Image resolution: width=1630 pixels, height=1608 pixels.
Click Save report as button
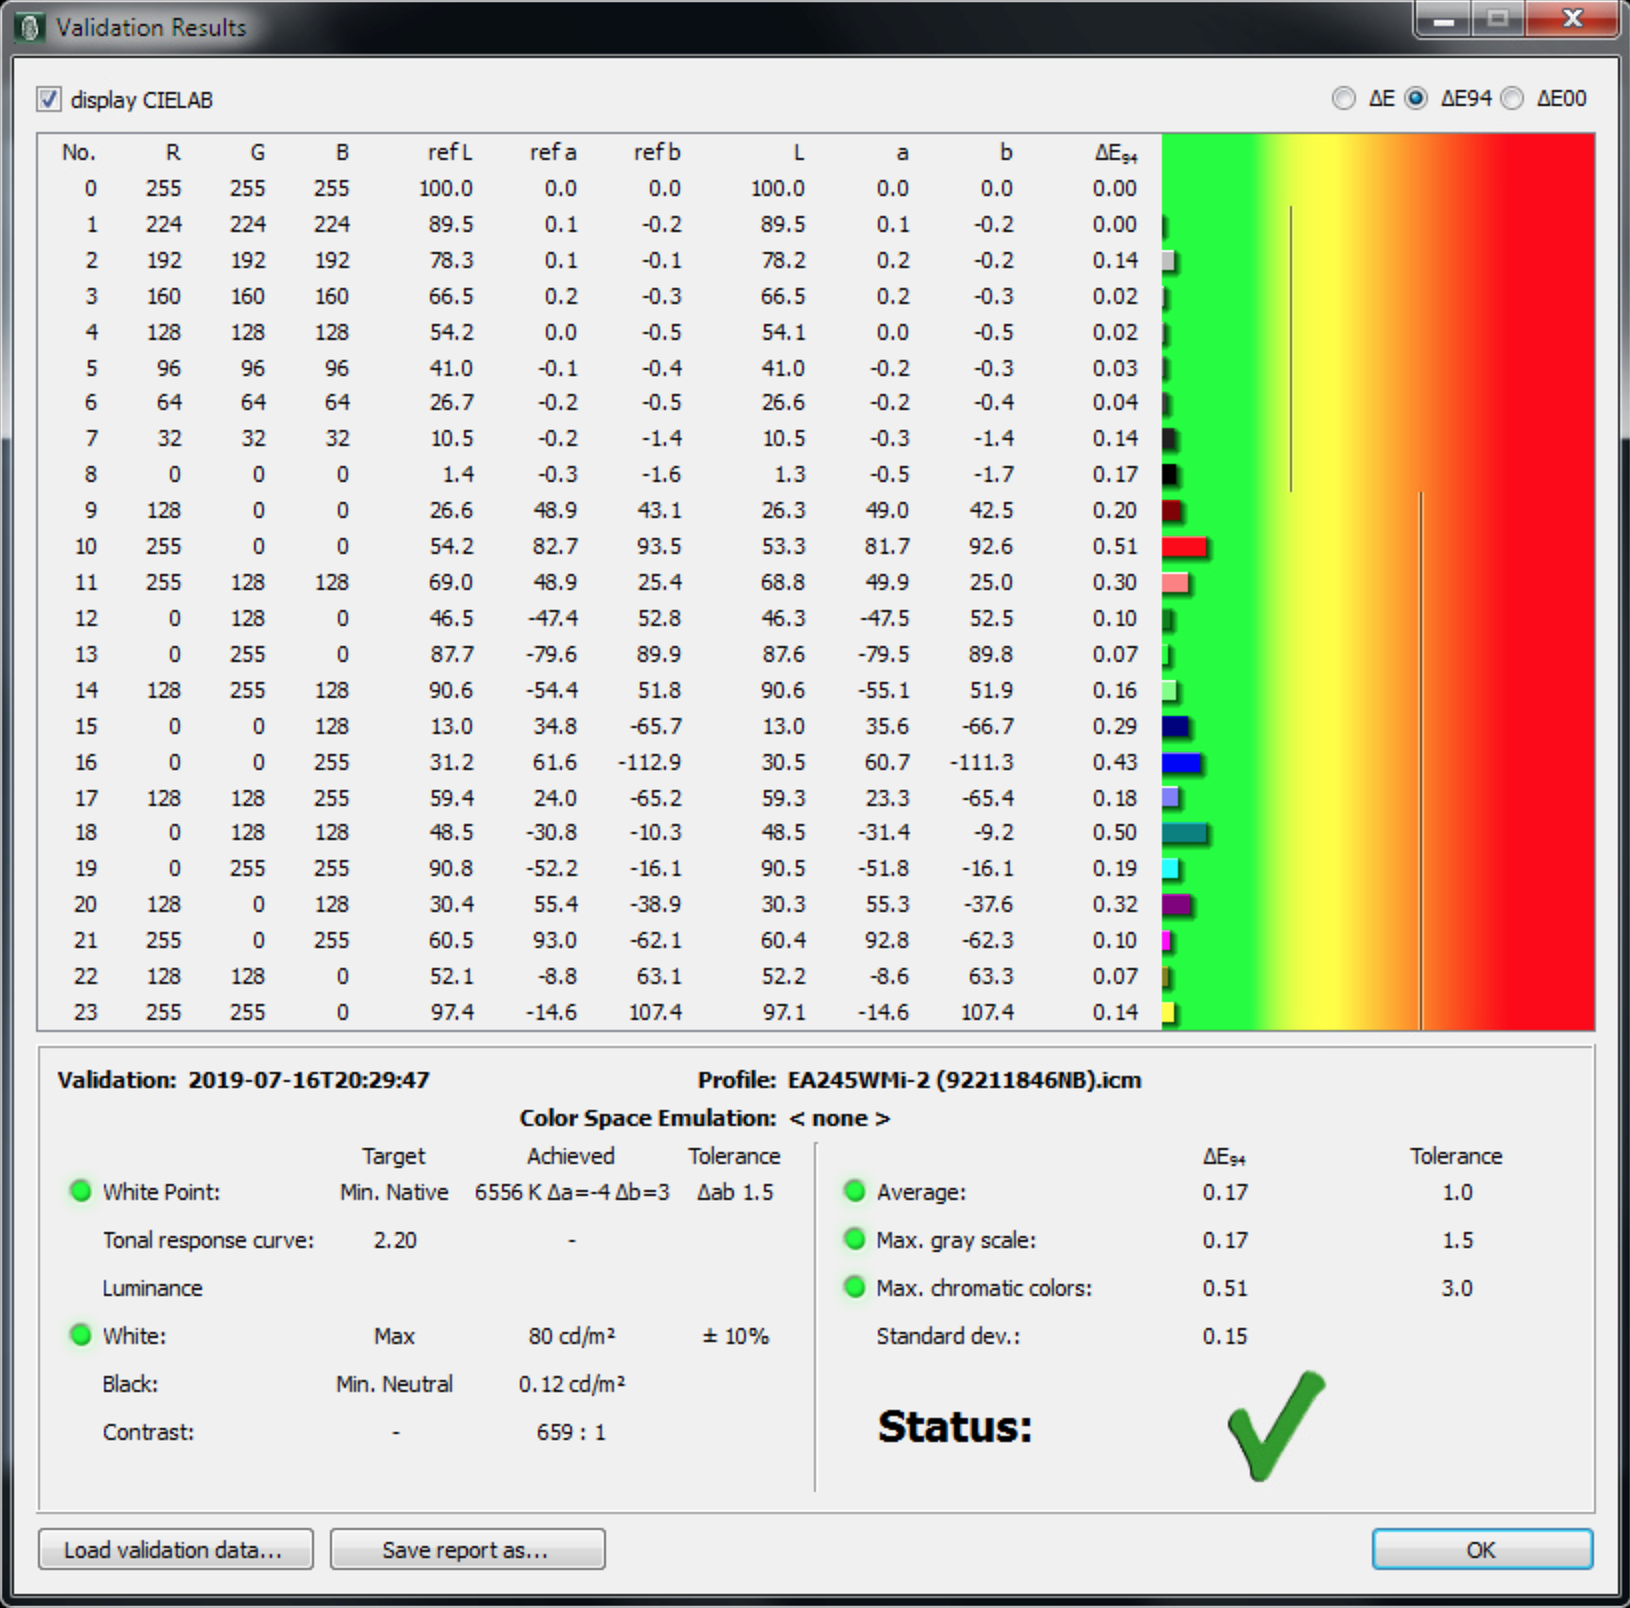click(467, 1549)
